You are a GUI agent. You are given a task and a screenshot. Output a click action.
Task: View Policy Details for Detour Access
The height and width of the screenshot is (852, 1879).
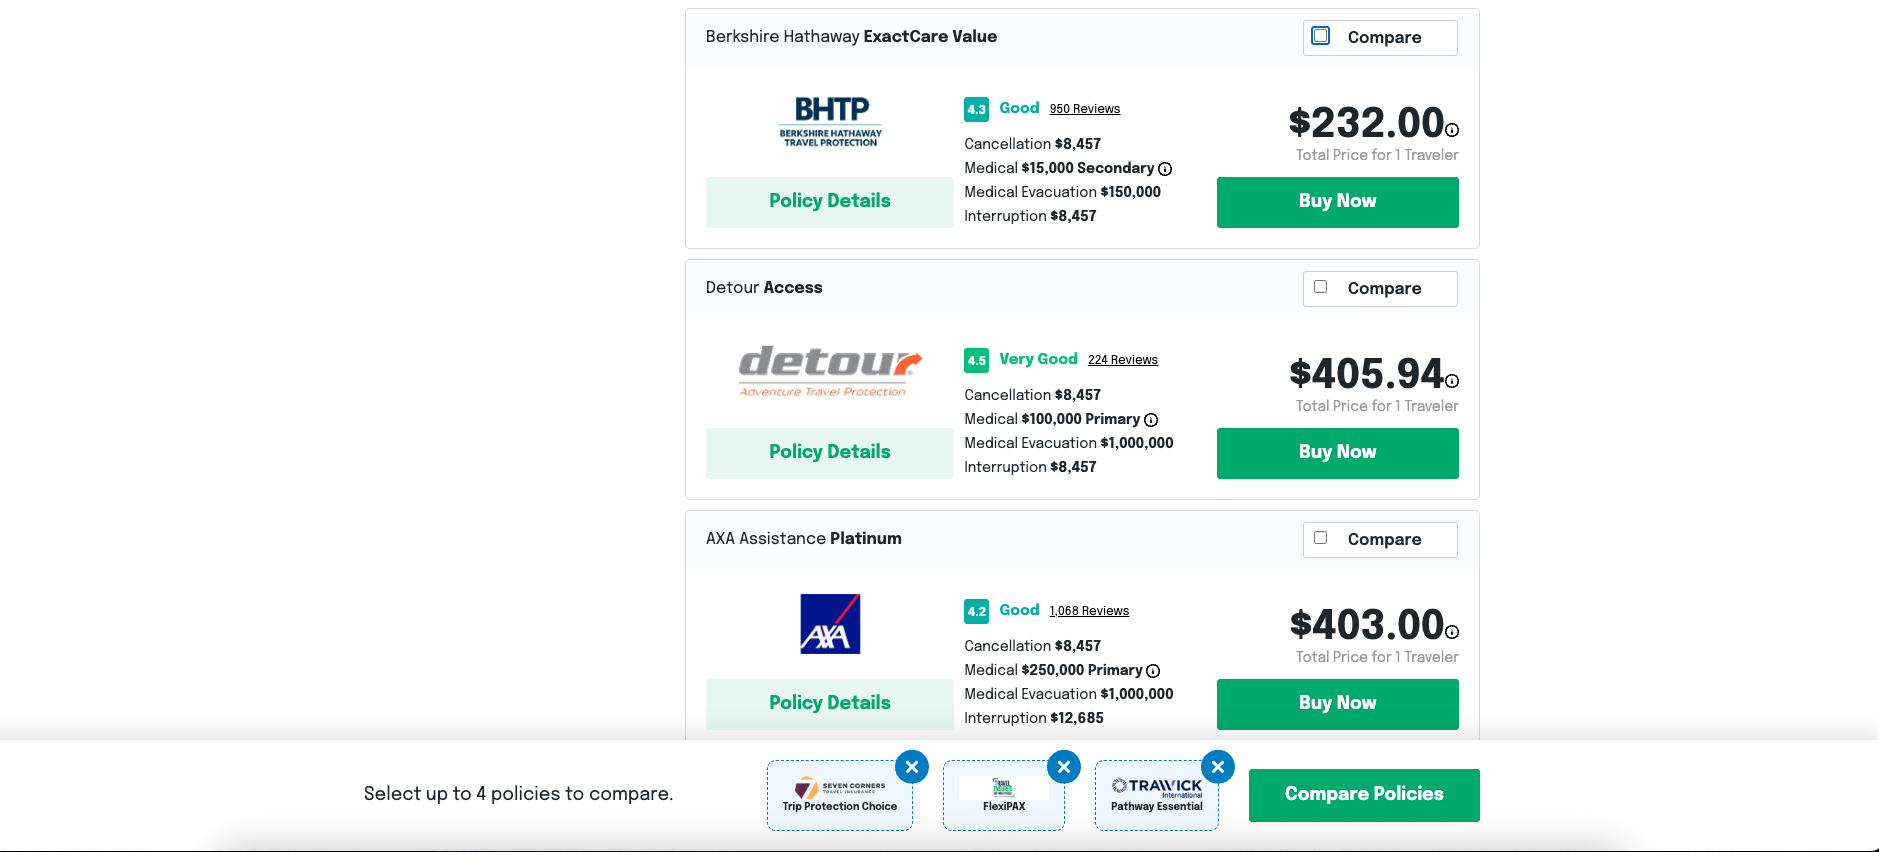pyautogui.click(x=829, y=453)
